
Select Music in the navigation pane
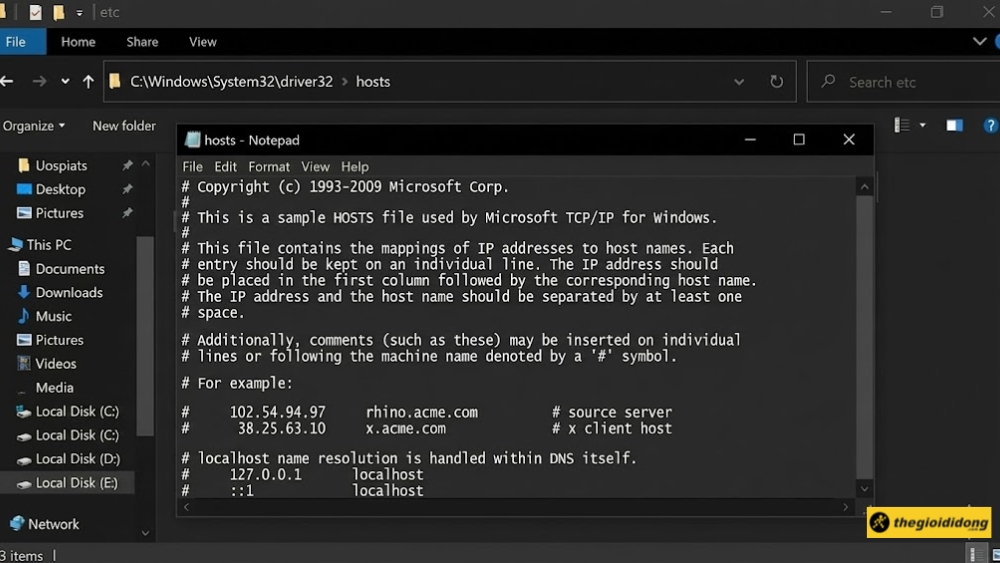[53, 316]
